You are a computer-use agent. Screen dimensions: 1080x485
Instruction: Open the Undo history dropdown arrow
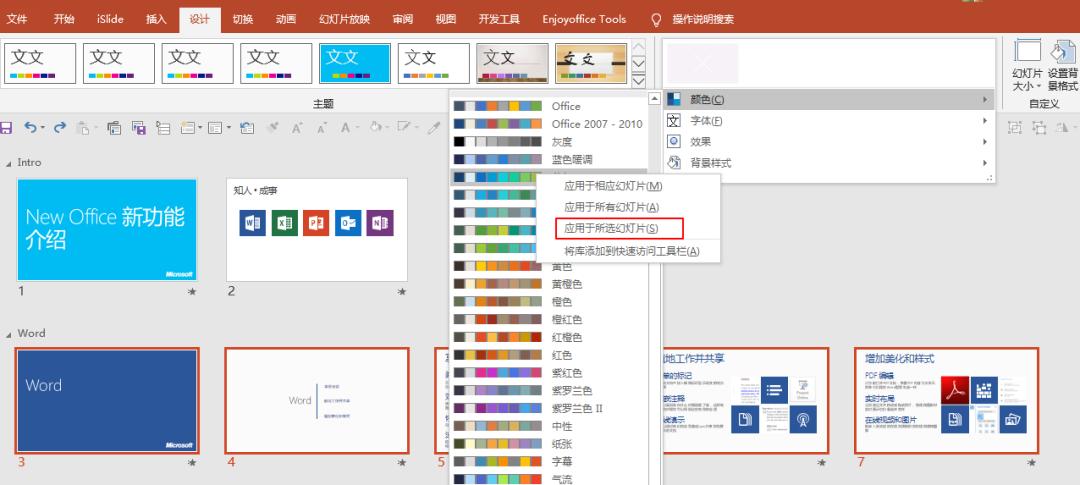click(x=43, y=127)
